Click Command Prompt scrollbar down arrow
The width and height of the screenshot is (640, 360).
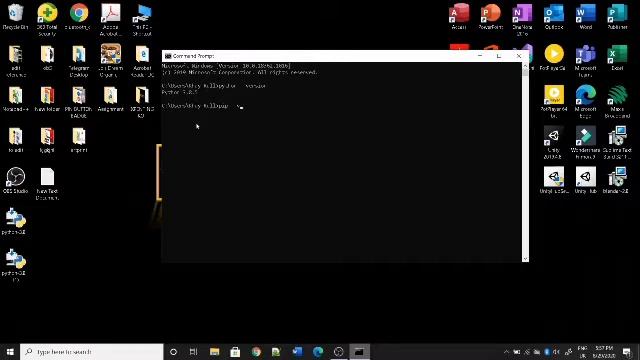[x=525, y=258]
